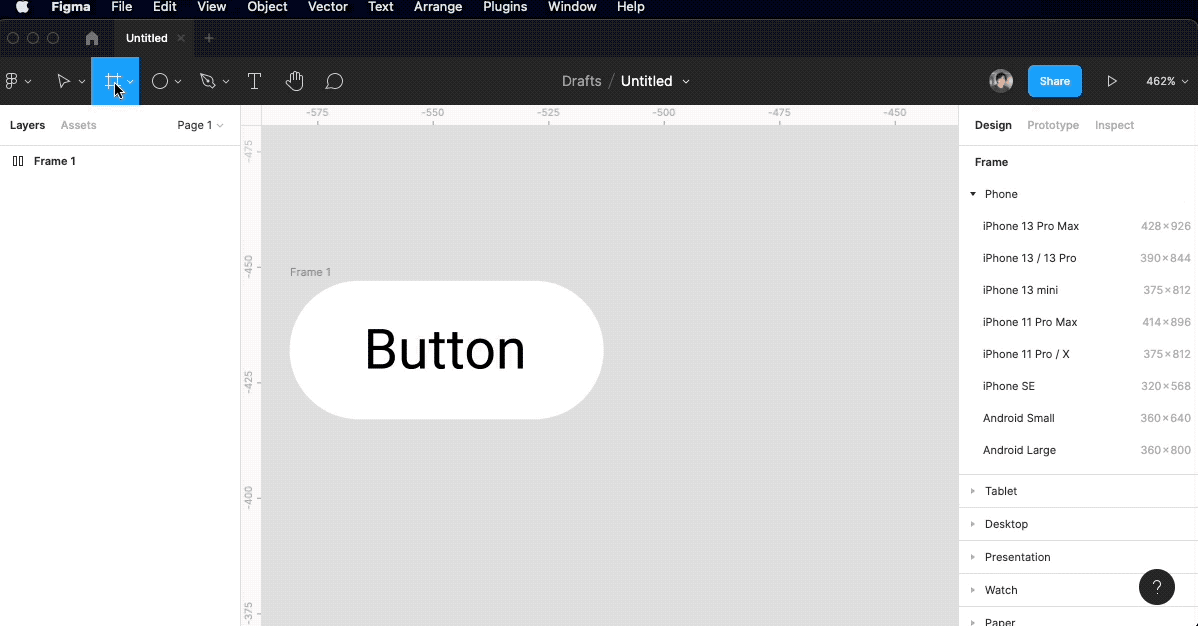Select the Ellipse shape tool

(160, 81)
